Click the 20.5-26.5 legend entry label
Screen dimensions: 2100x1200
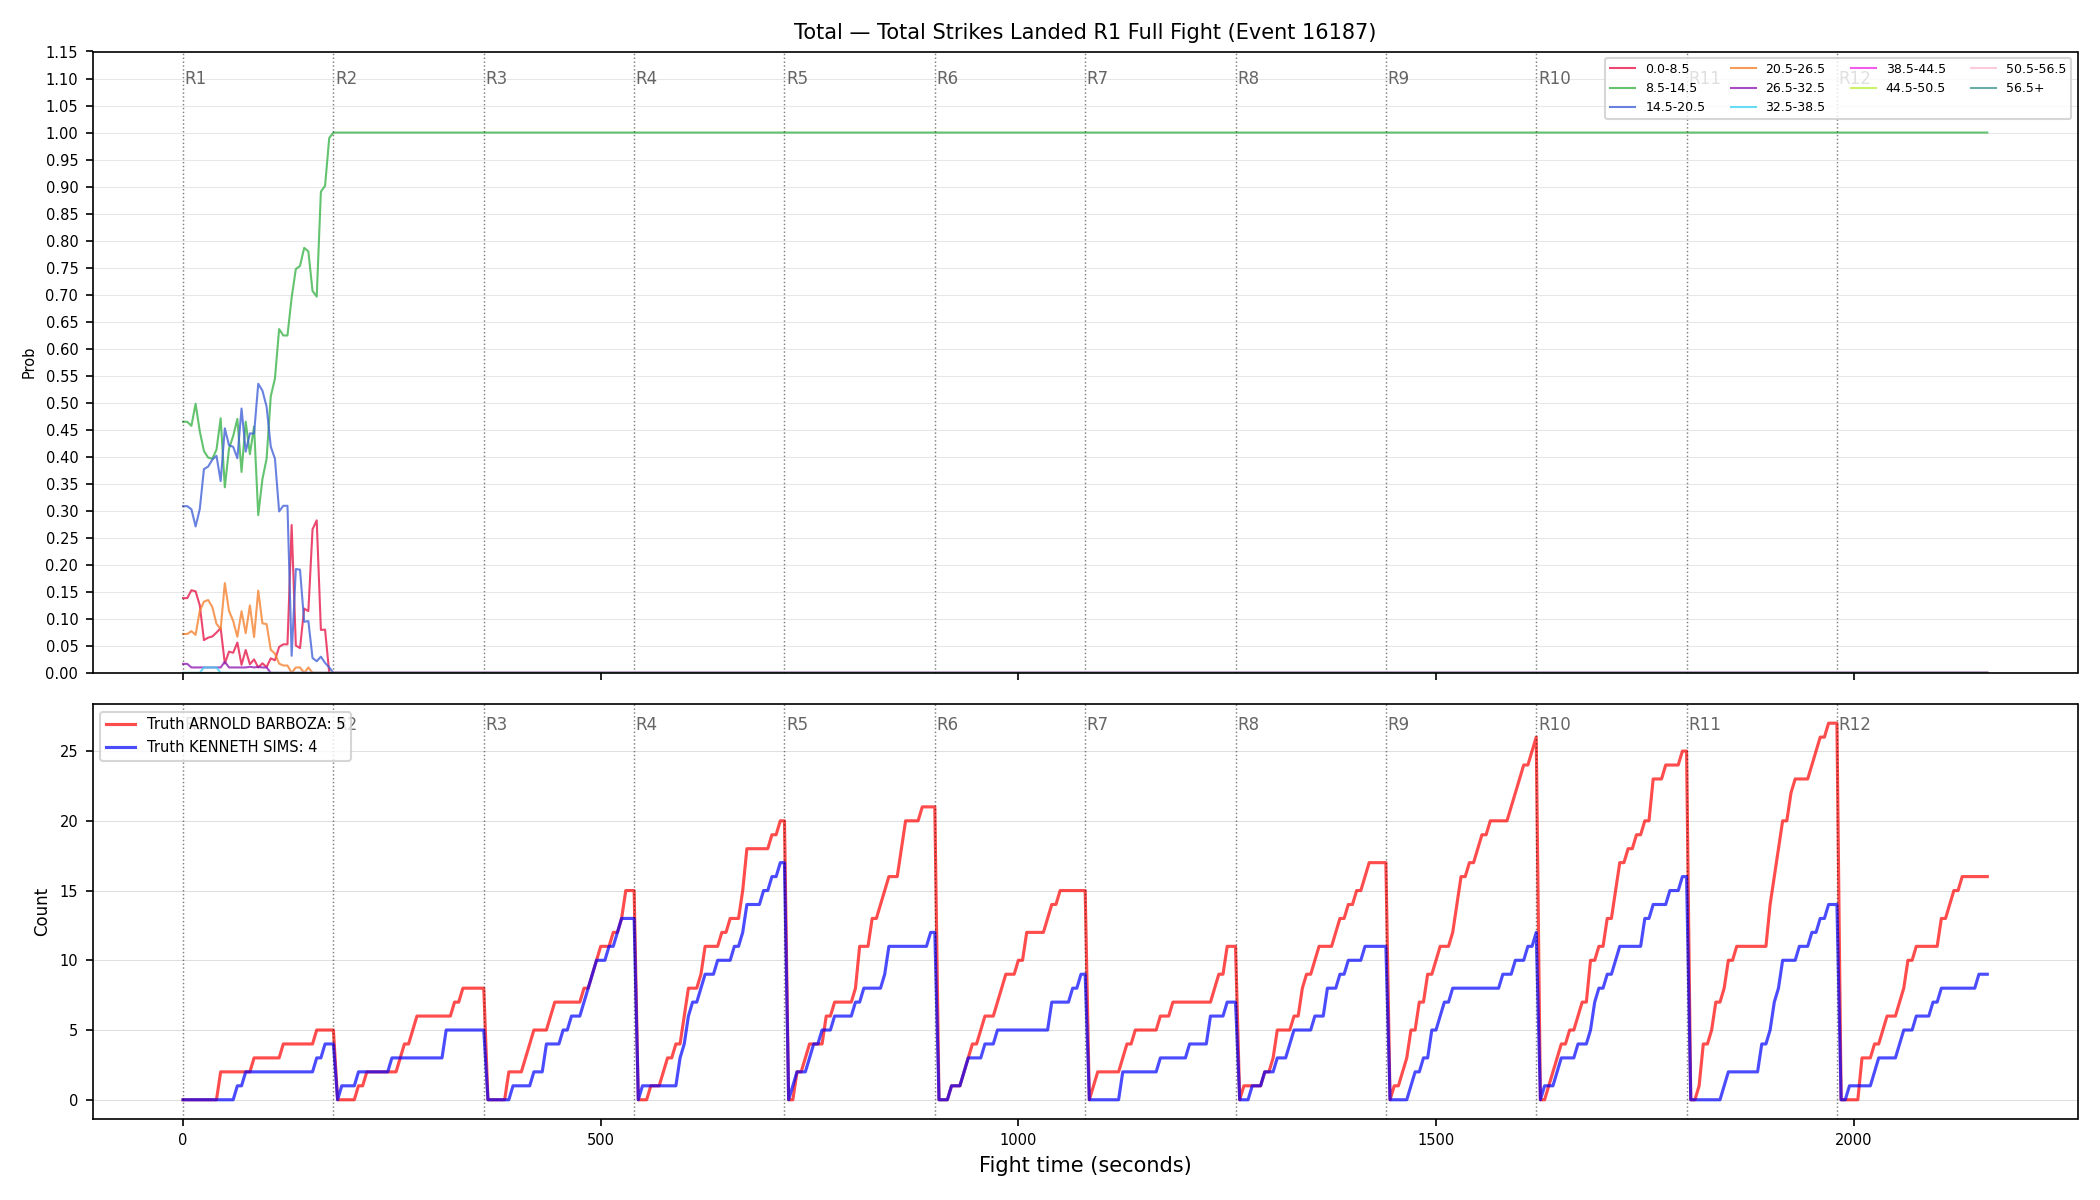point(1795,69)
